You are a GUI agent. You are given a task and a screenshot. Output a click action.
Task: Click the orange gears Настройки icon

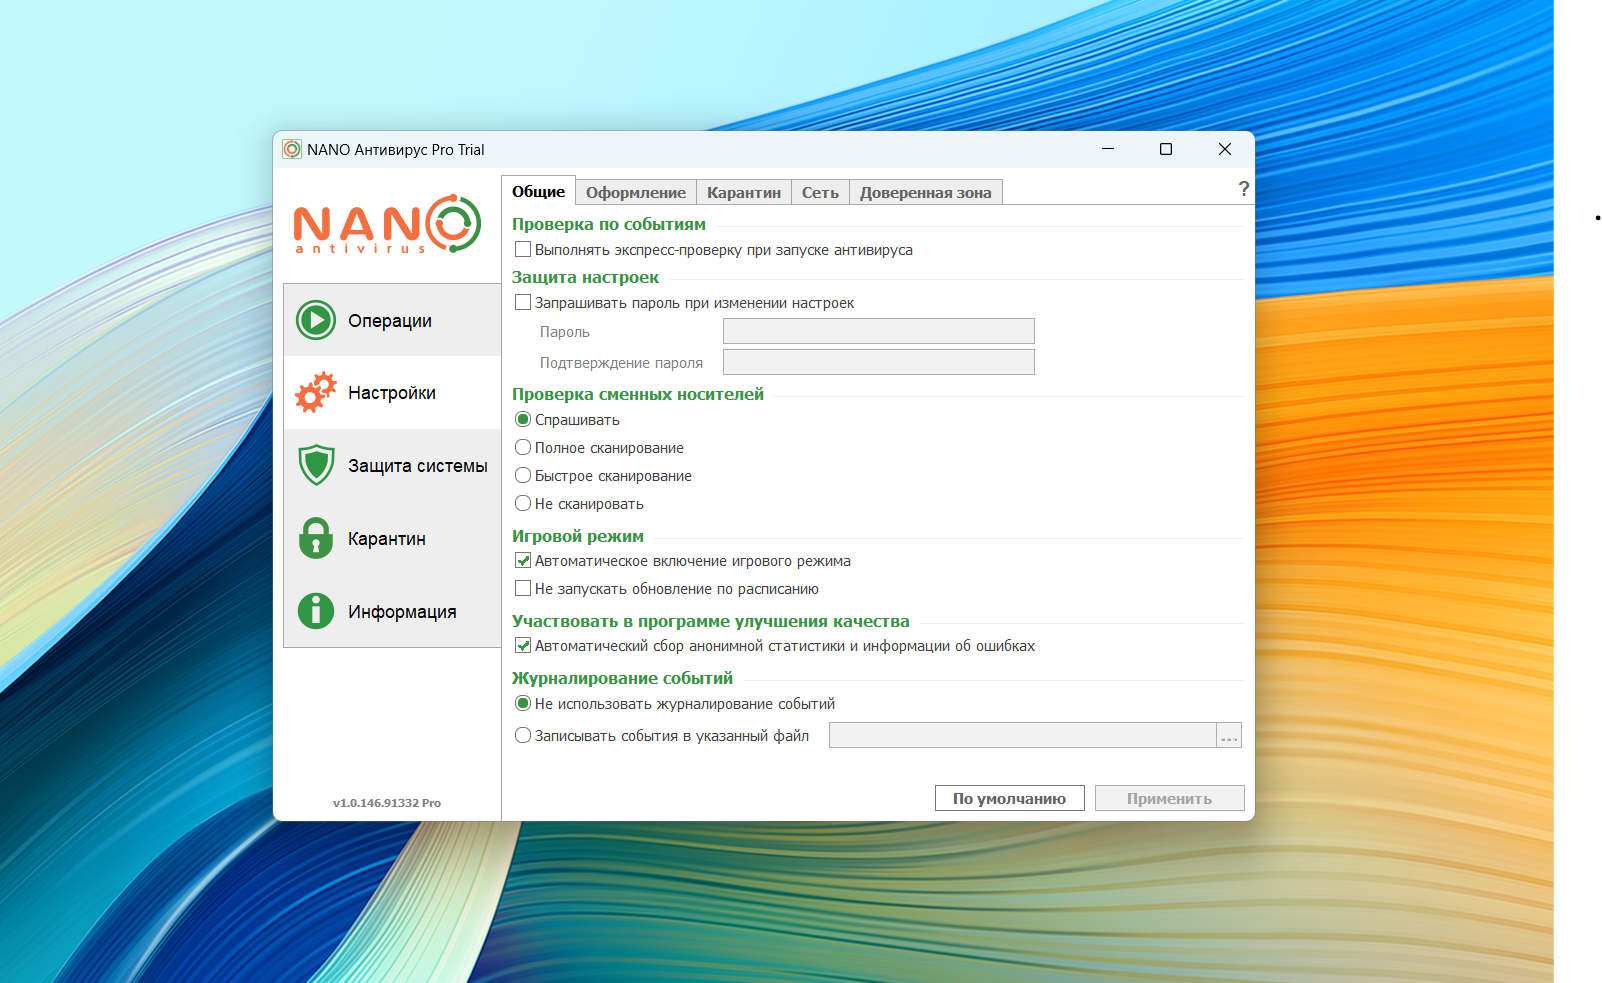pos(316,393)
